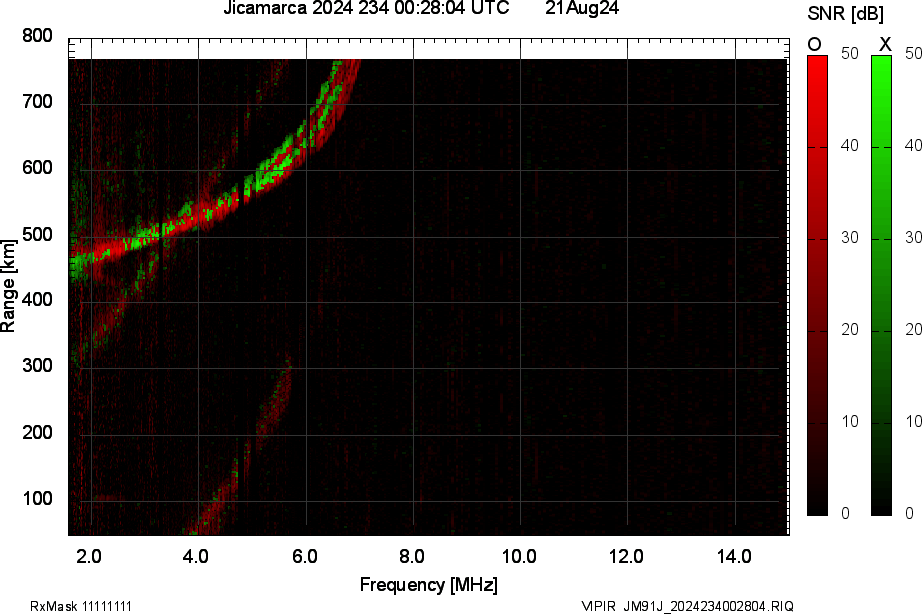
Task: Click the '500' range tick label
Action: (37, 234)
